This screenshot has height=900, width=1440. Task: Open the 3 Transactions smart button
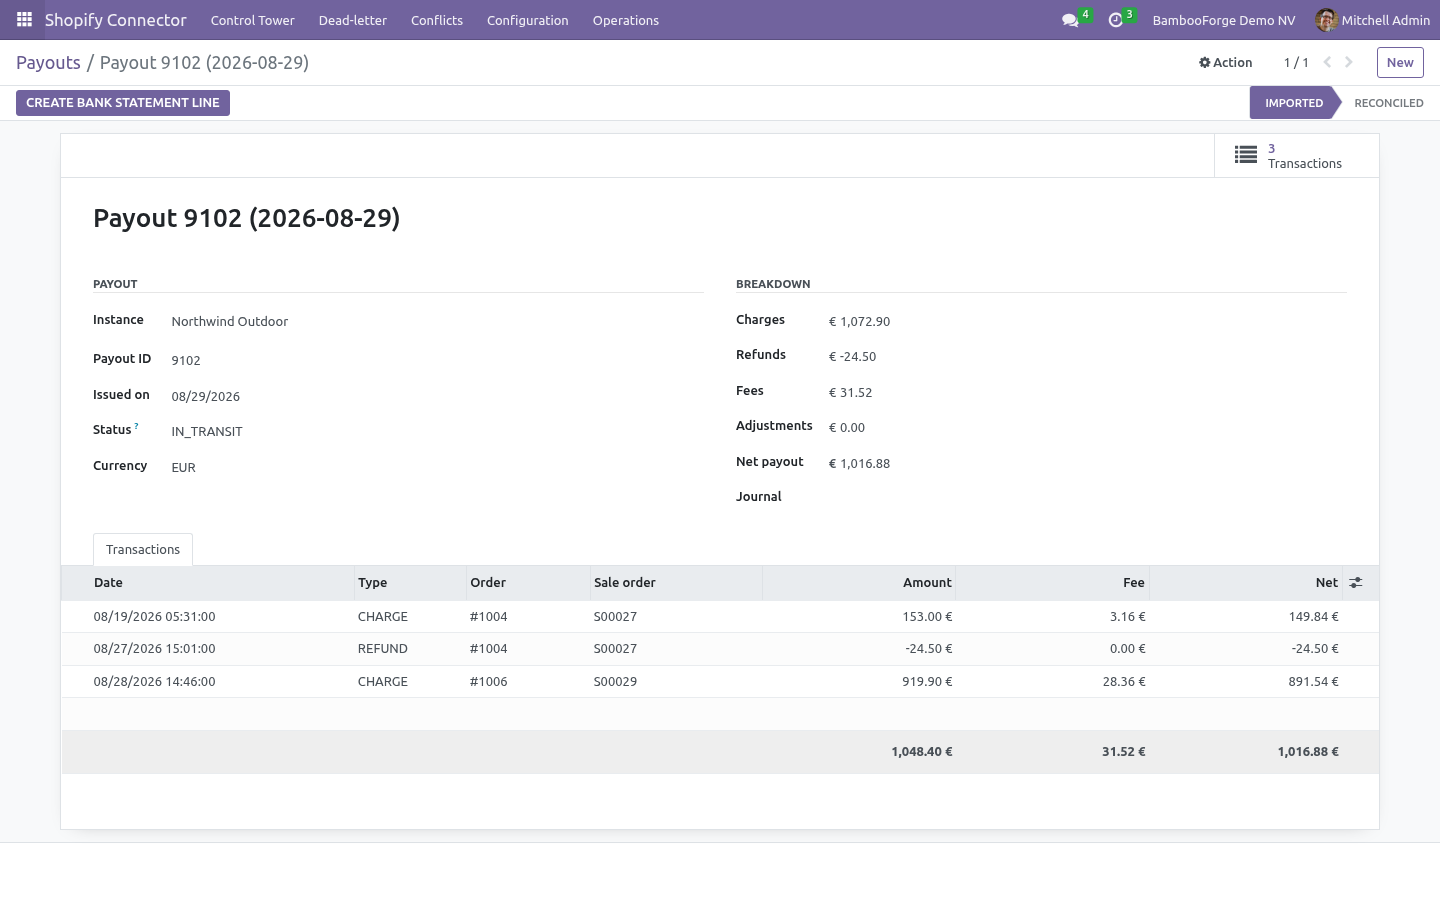[x=1297, y=156]
